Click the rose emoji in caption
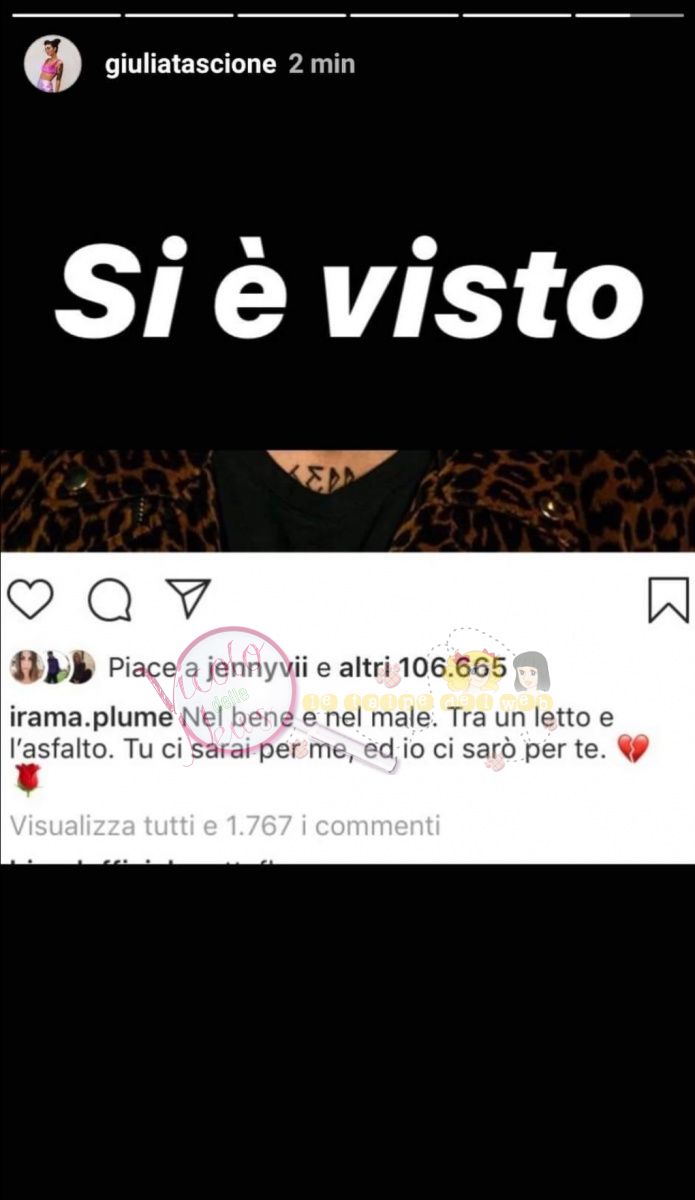This screenshot has width=695, height=1200. 26,780
